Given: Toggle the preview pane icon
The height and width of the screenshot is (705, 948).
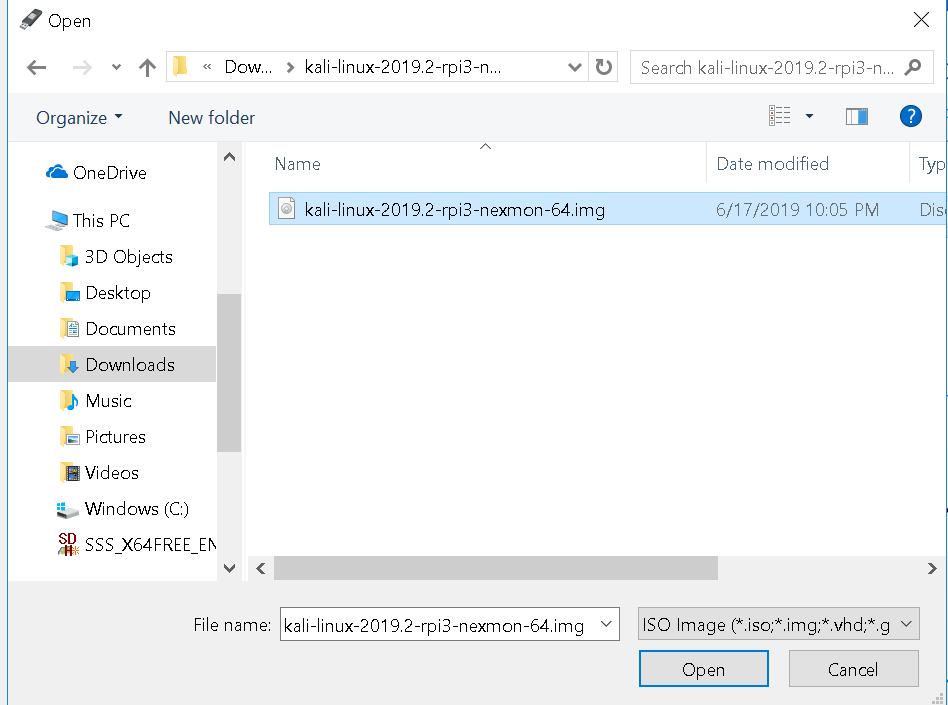Looking at the screenshot, I should [x=856, y=116].
